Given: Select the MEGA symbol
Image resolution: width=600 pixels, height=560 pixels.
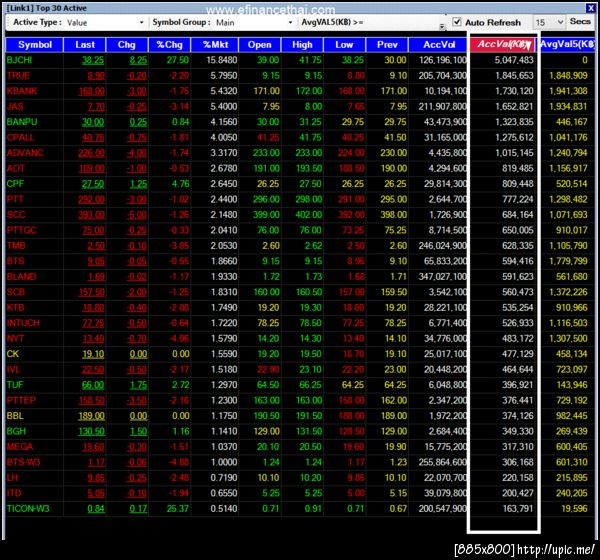Looking at the screenshot, I should [x=20, y=447].
